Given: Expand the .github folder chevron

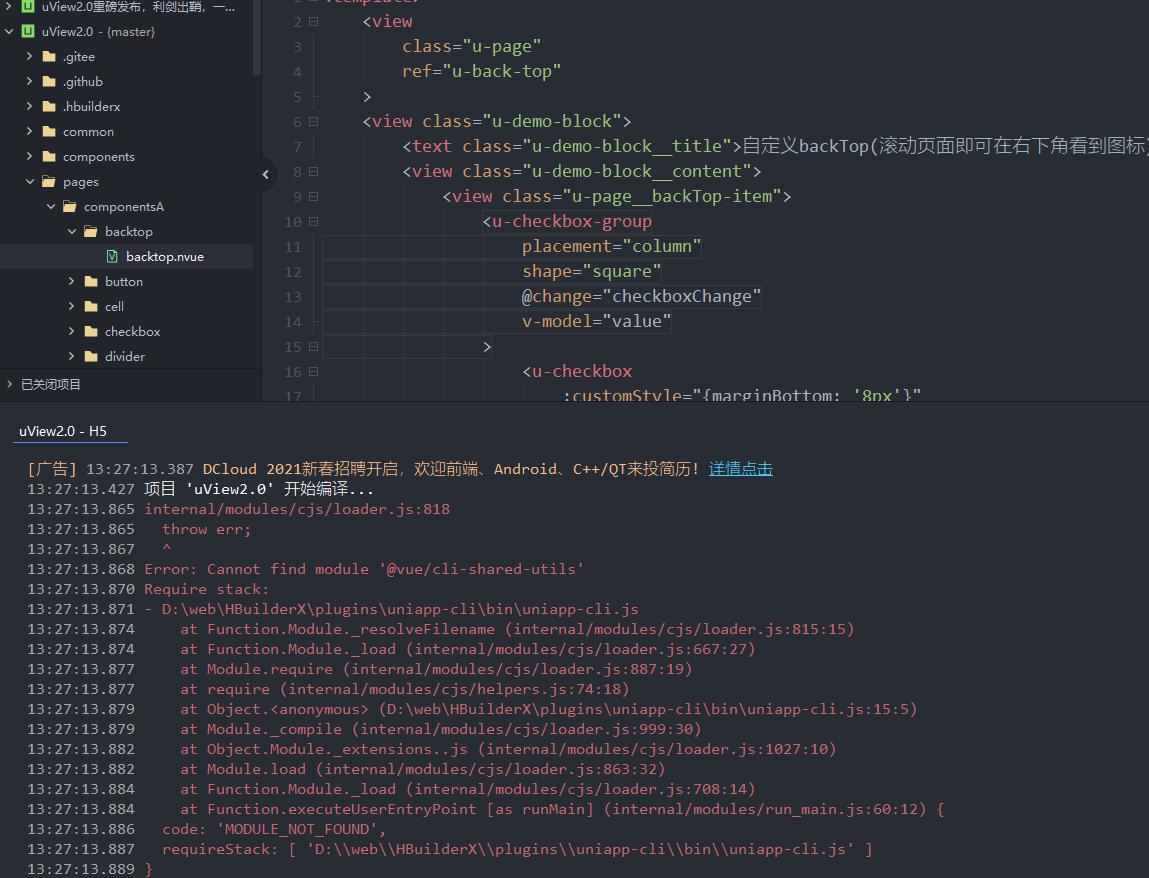Looking at the screenshot, I should coord(30,82).
